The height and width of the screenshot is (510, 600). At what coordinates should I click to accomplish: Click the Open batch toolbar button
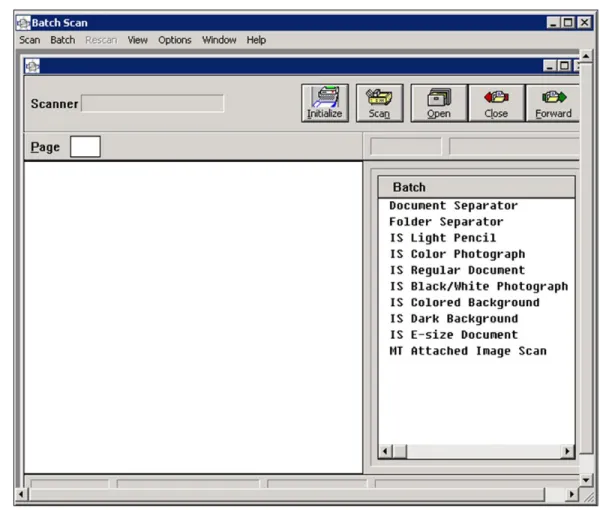(439, 103)
